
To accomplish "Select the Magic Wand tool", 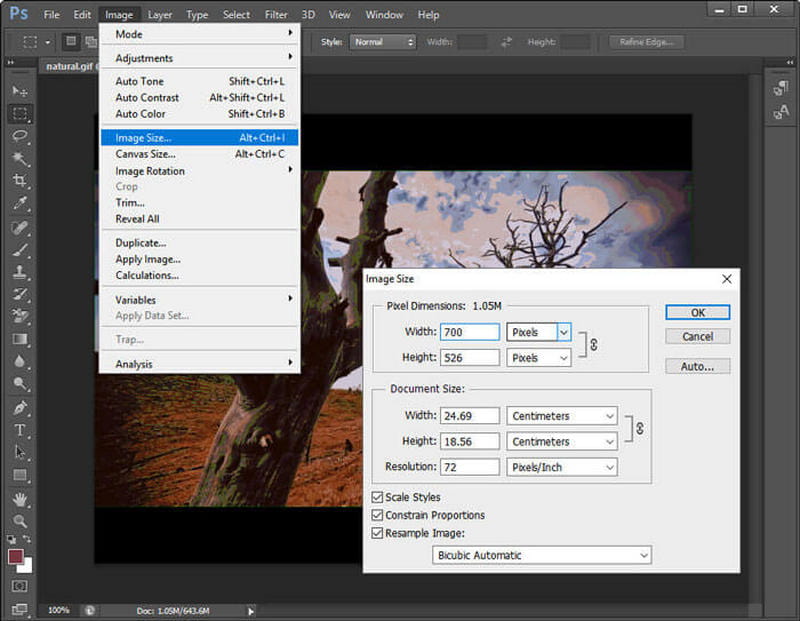I will pos(19,159).
